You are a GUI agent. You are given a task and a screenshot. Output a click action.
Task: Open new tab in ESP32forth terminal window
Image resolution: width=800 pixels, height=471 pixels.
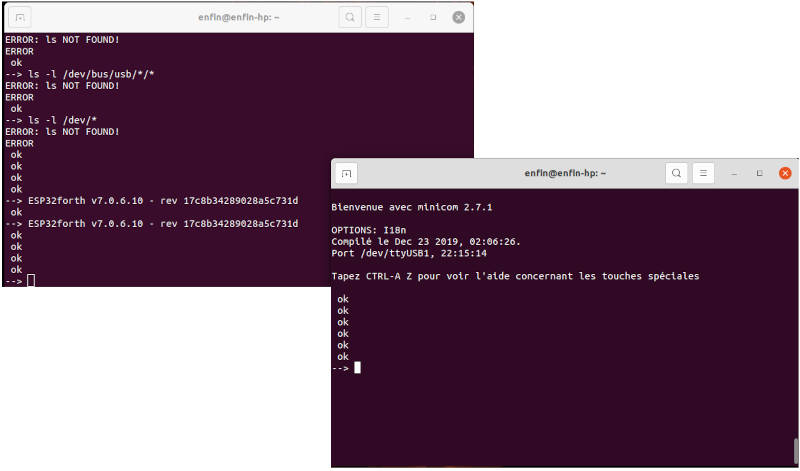tap(21, 17)
